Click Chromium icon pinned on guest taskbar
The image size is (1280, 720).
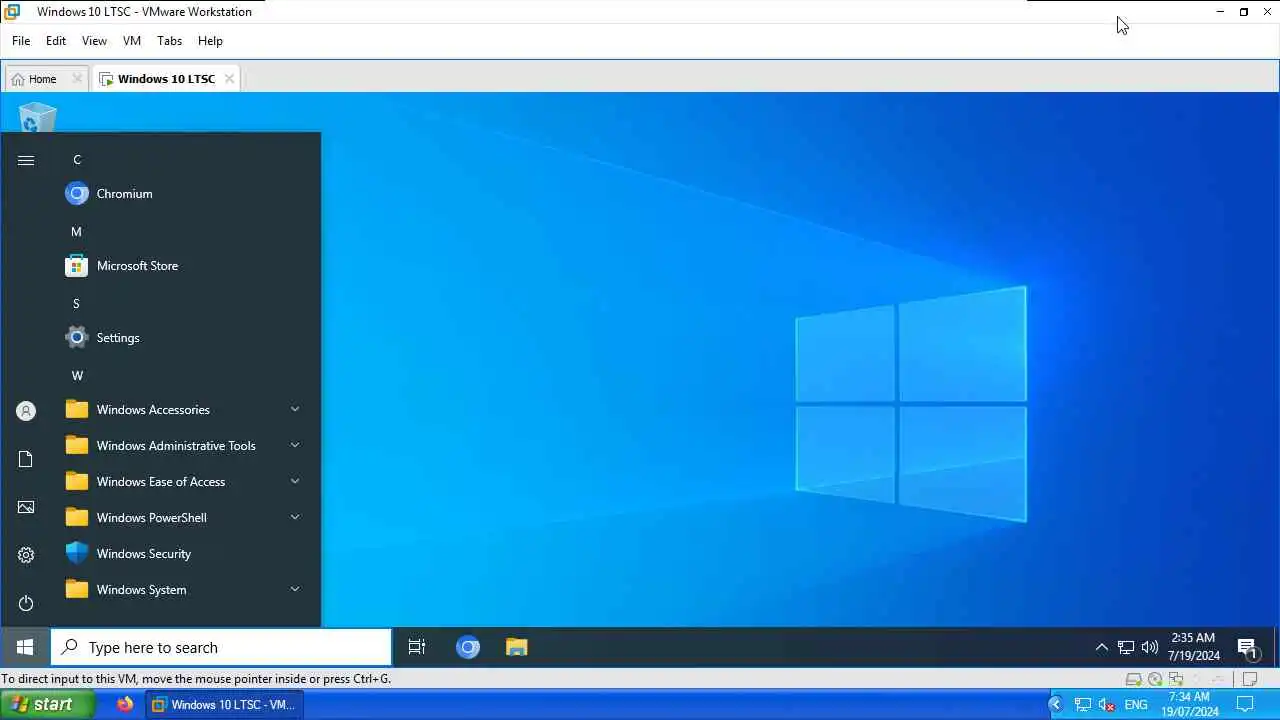tap(468, 647)
